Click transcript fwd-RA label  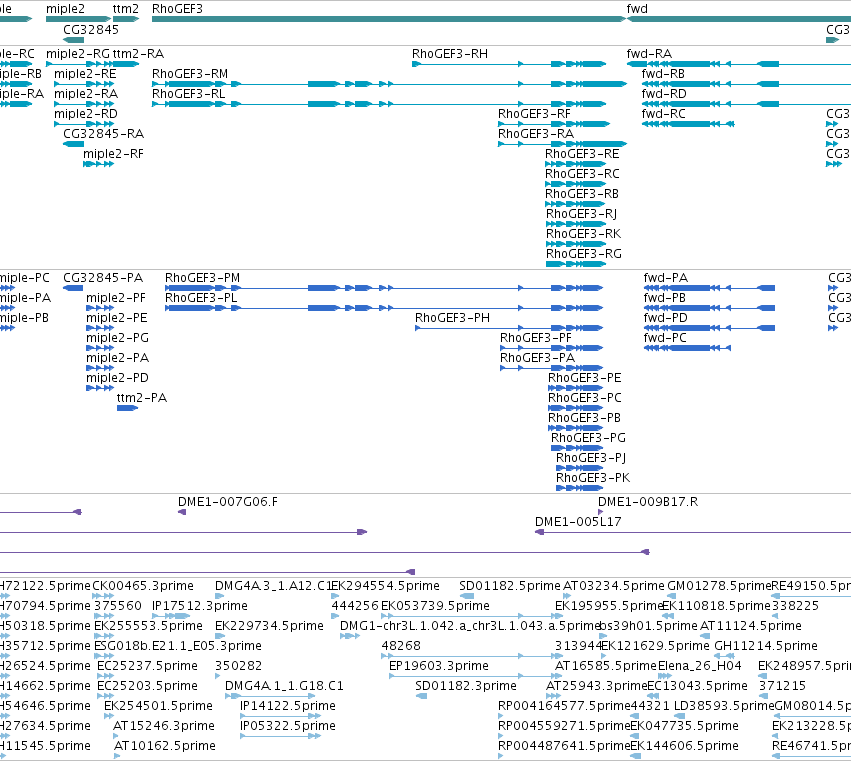(649, 54)
